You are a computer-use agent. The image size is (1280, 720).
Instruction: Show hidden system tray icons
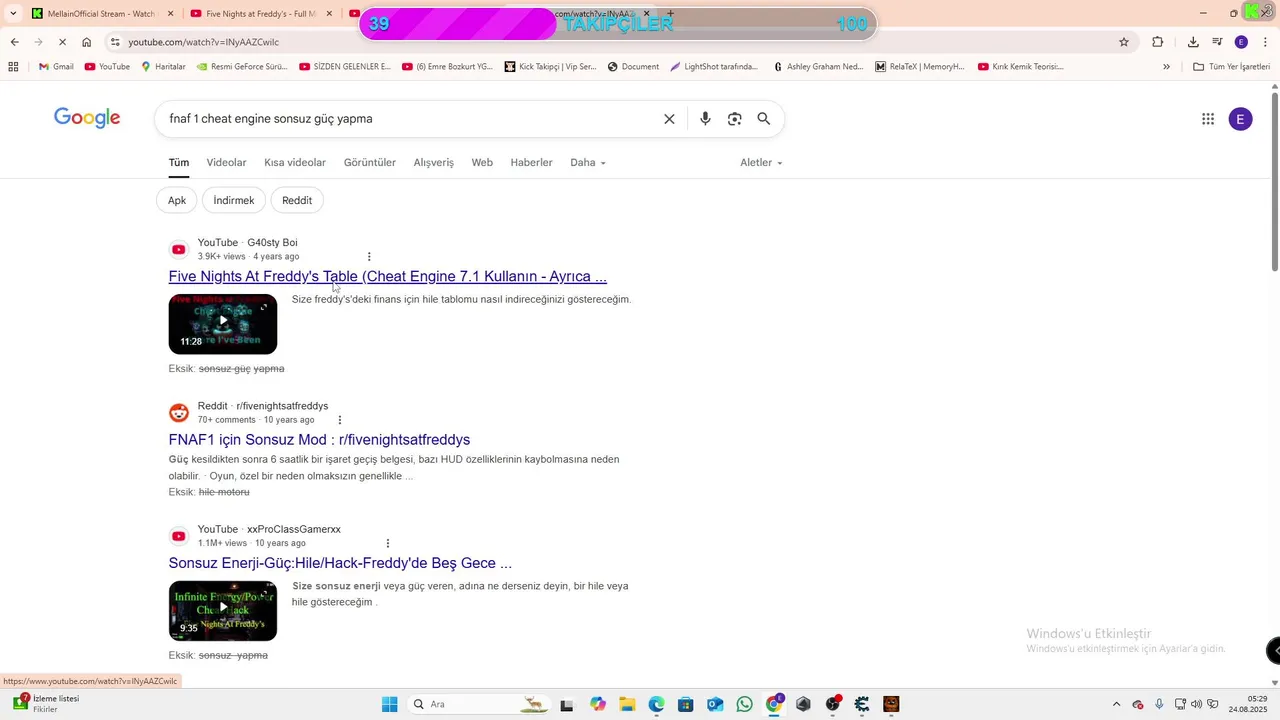click(1116, 704)
